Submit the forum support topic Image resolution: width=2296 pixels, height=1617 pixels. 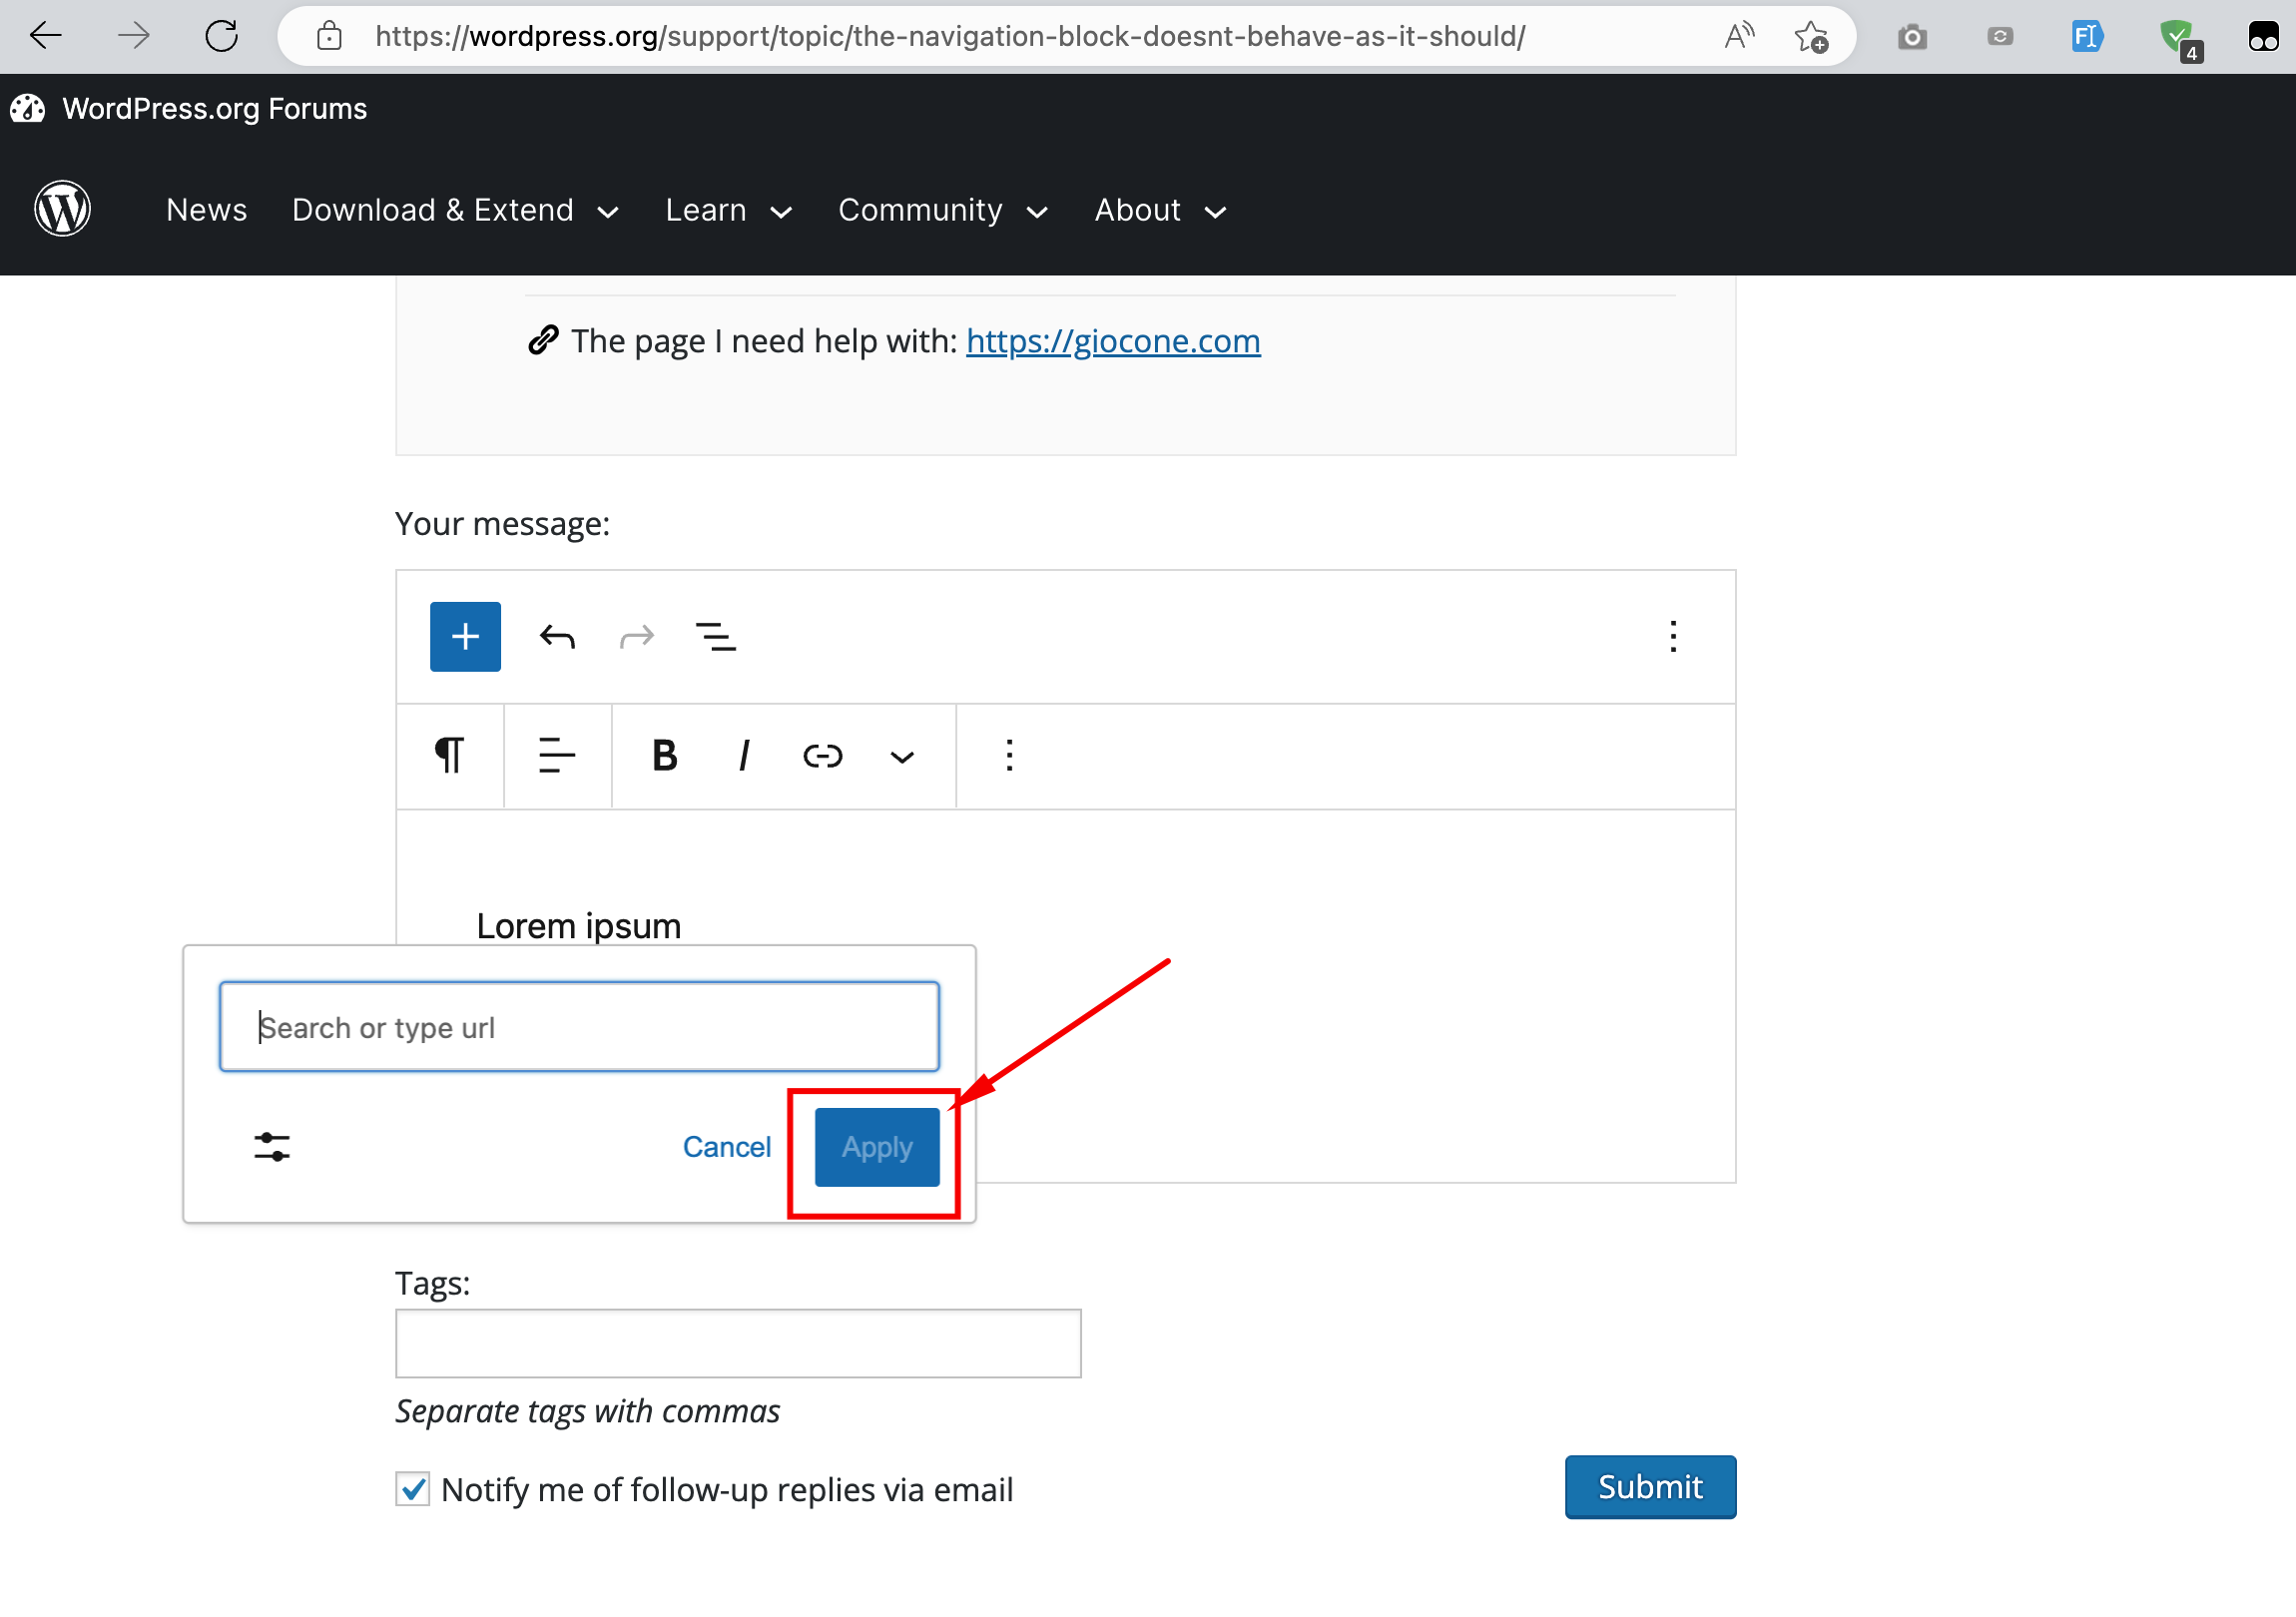pyautogui.click(x=1648, y=1487)
